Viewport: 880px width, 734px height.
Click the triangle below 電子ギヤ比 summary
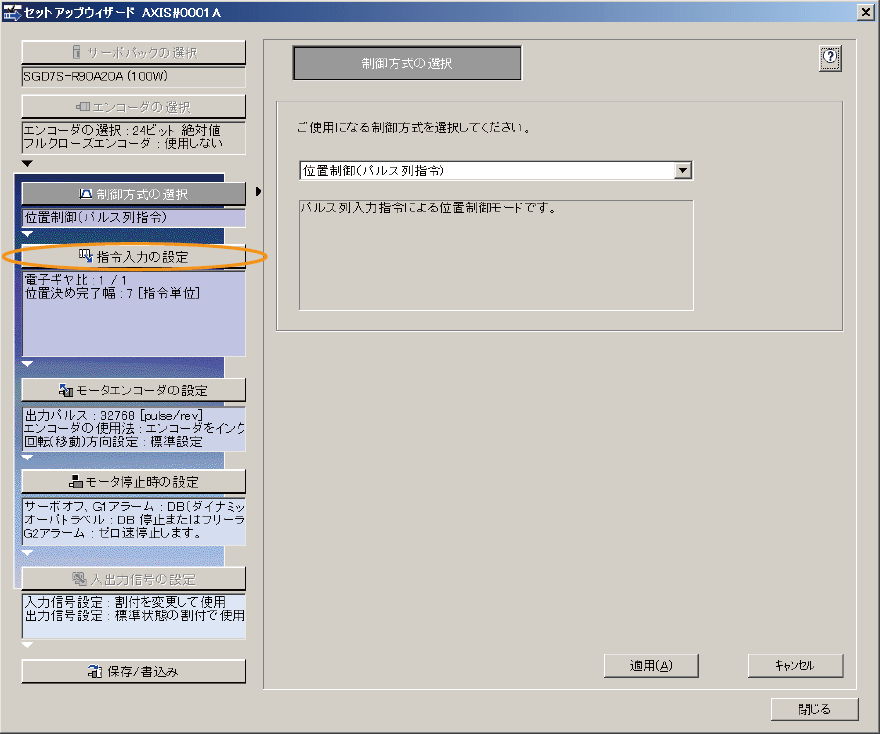27,364
